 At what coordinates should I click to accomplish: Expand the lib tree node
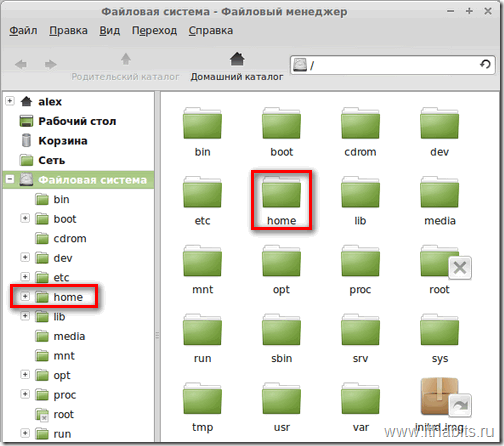pos(25,316)
